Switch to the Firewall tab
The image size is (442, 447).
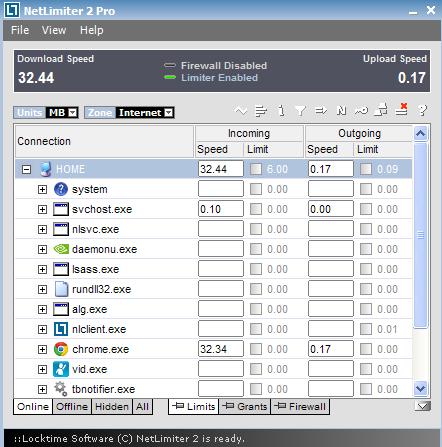point(300,407)
